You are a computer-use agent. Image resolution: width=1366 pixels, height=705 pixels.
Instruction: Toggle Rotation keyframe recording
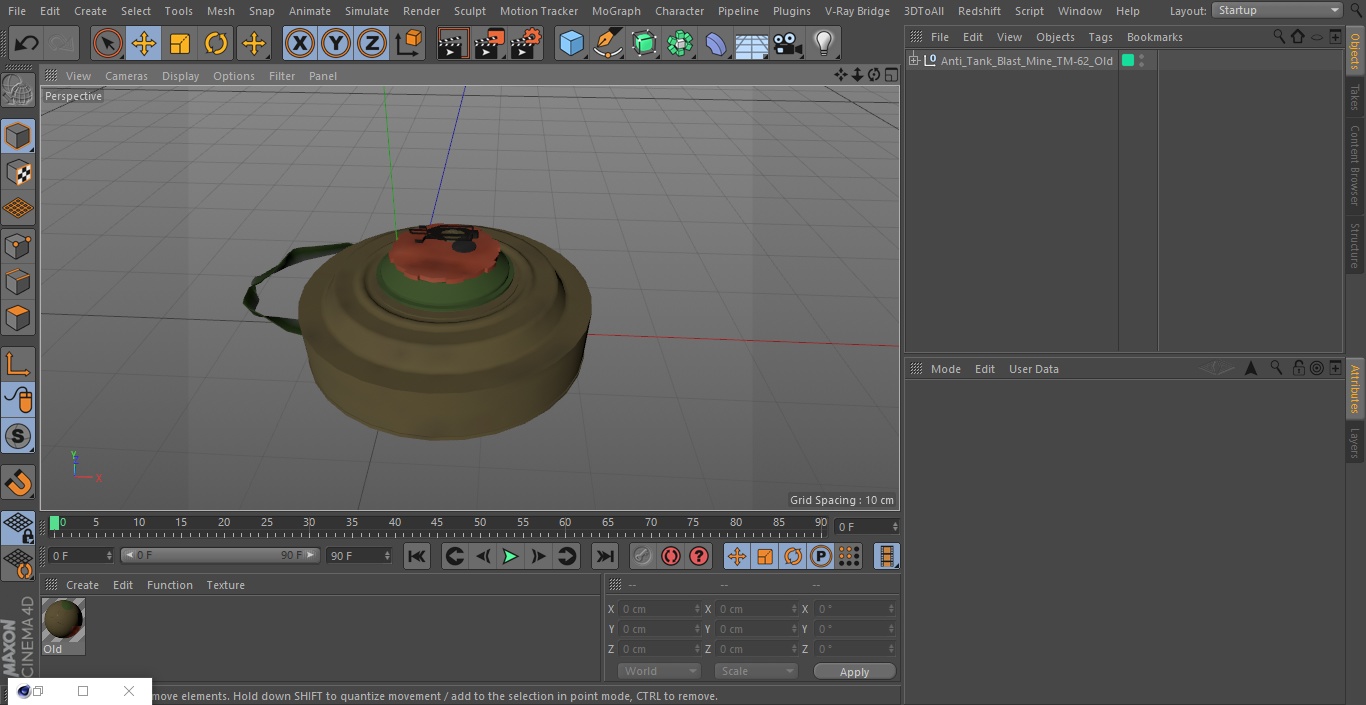click(793, 556)
